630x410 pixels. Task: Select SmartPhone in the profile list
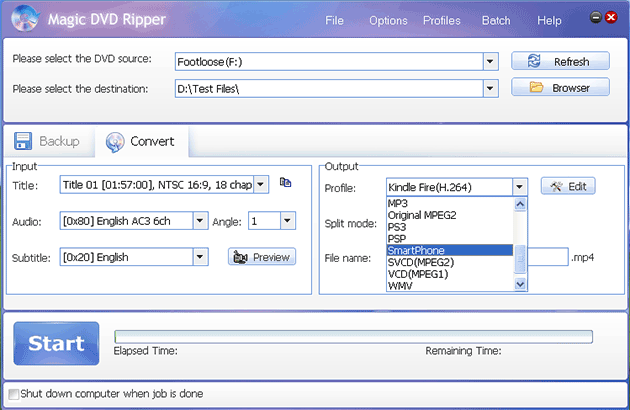[x=450, y=250]
